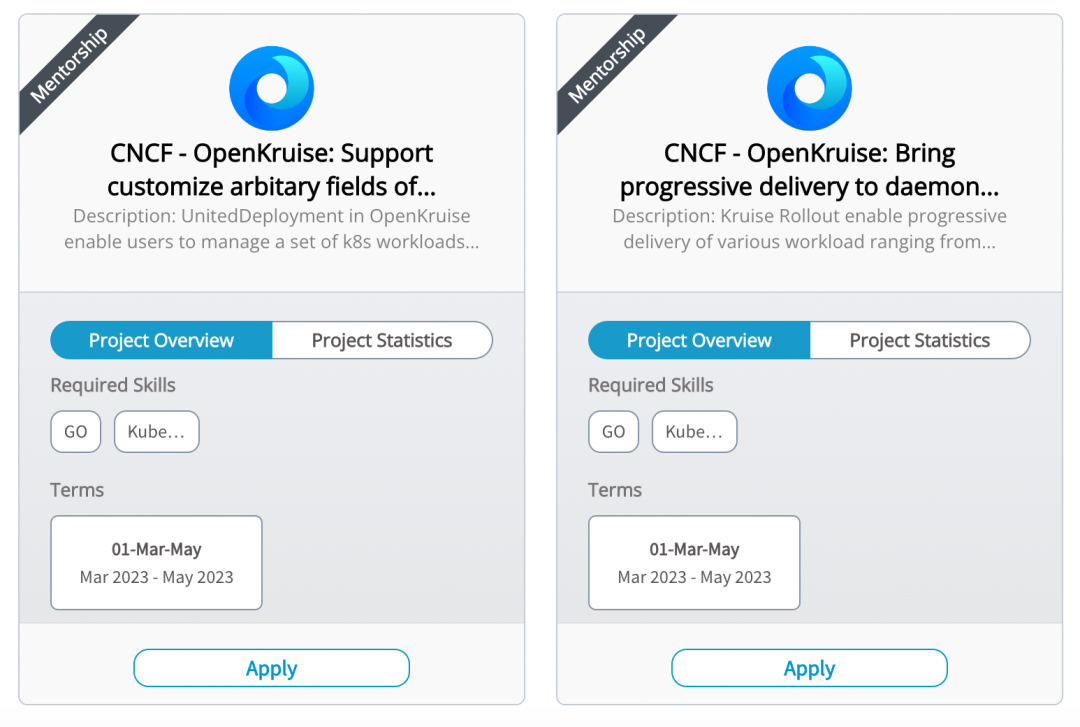Apply to the progressive delivery daemon project
The width and height of the screenshot is (1080, 727).
pos(809,668)
